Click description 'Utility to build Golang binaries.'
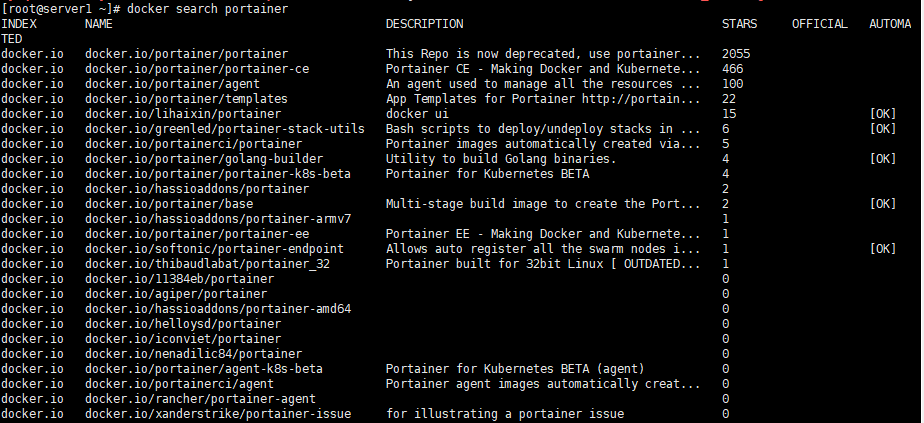 501,159
